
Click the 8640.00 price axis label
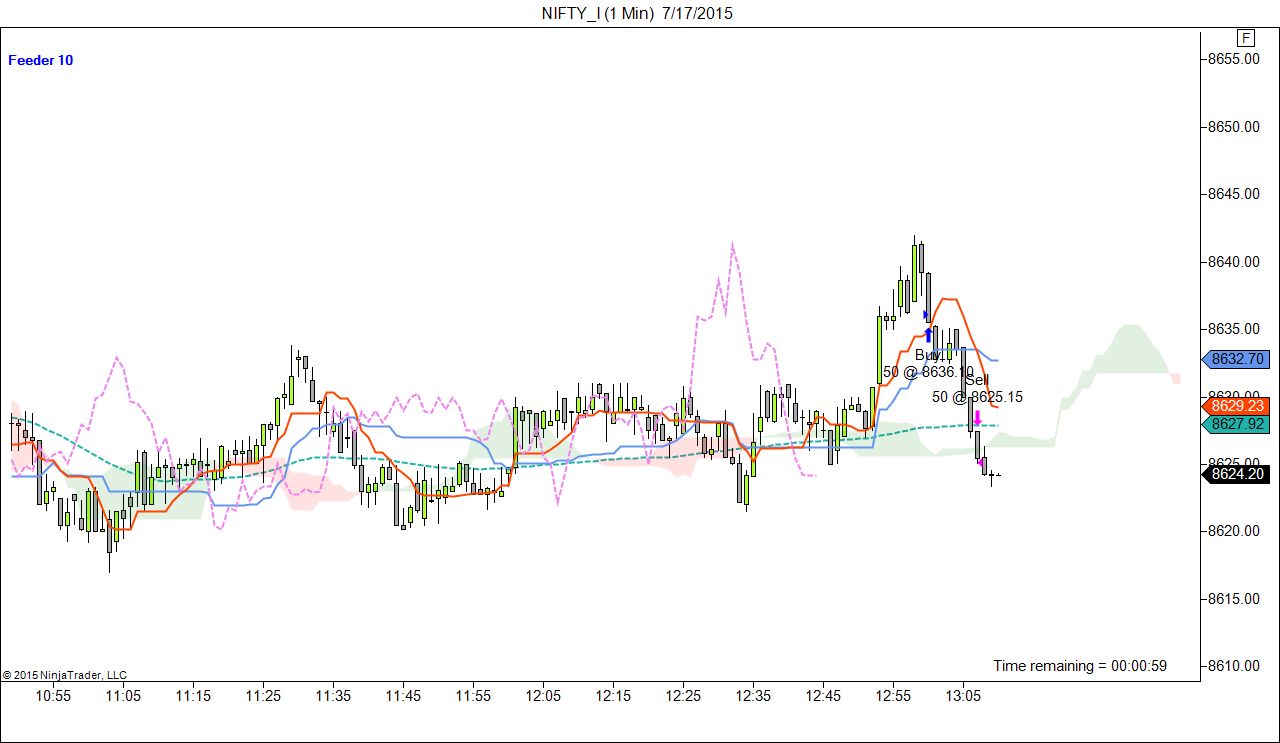[1233, 262]
